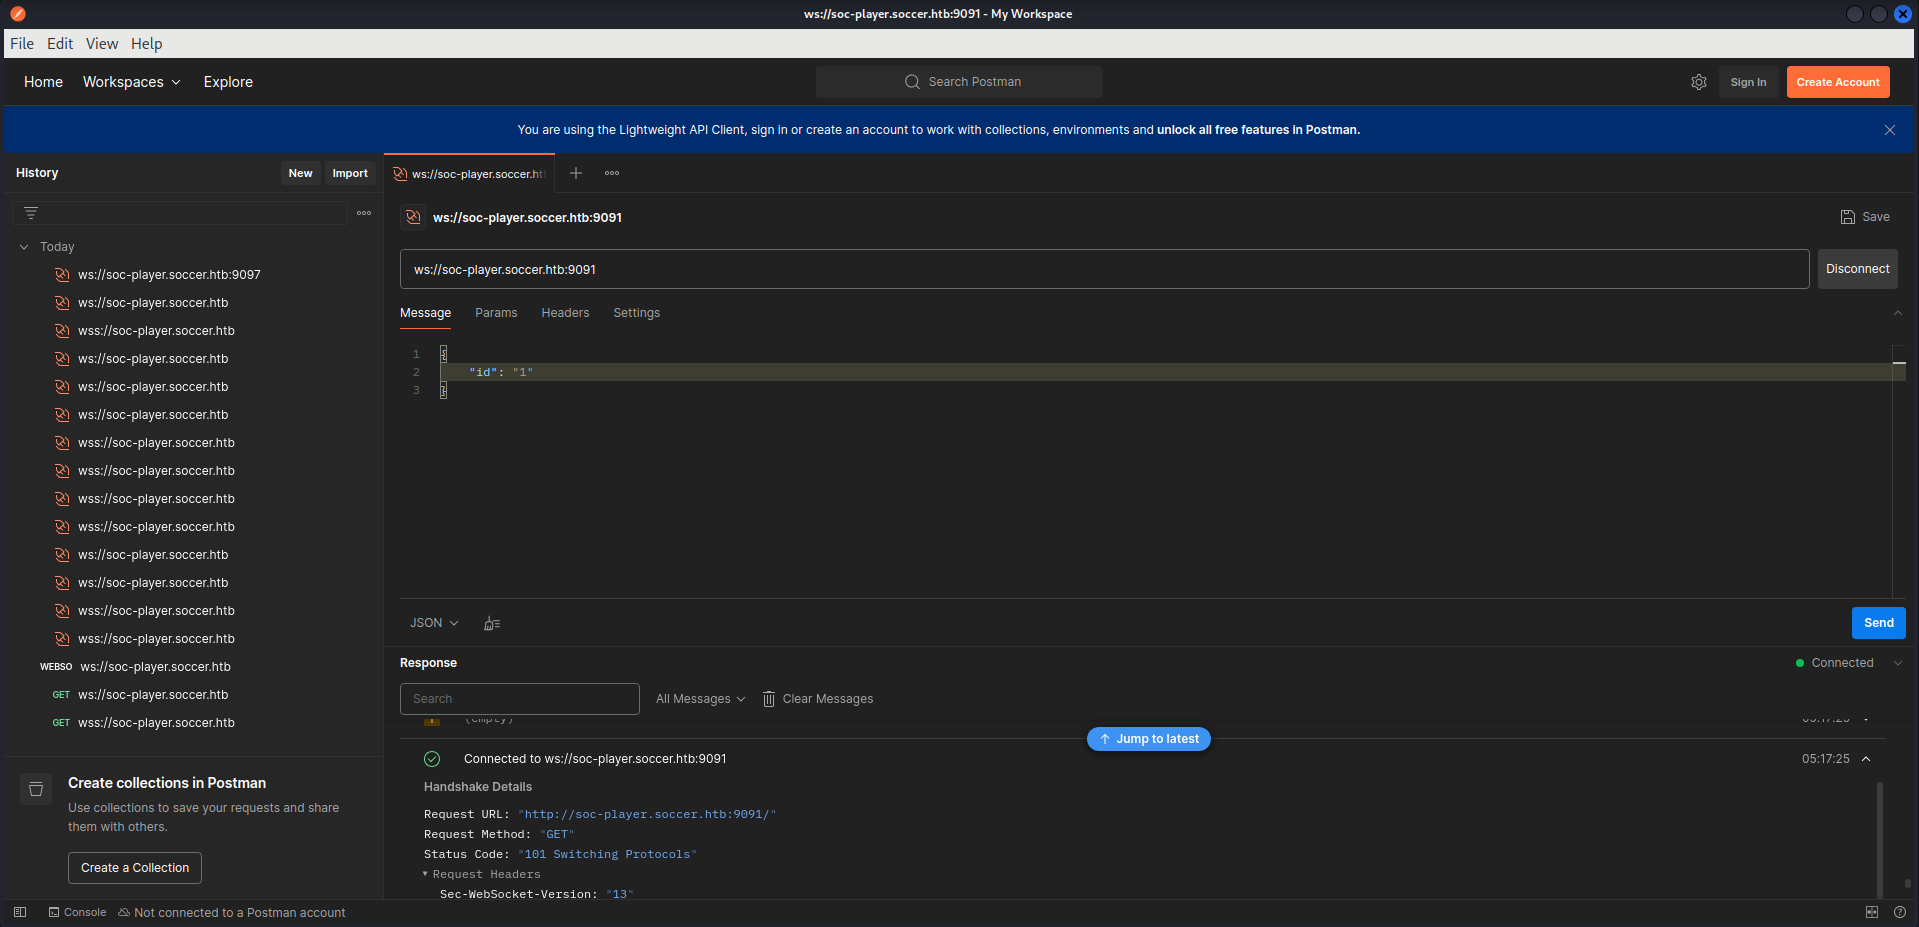Open the GET ws://soc-player.soccer.htb history entry
The height and width of the screenshot is (927, 1919).
click(153, 695)
